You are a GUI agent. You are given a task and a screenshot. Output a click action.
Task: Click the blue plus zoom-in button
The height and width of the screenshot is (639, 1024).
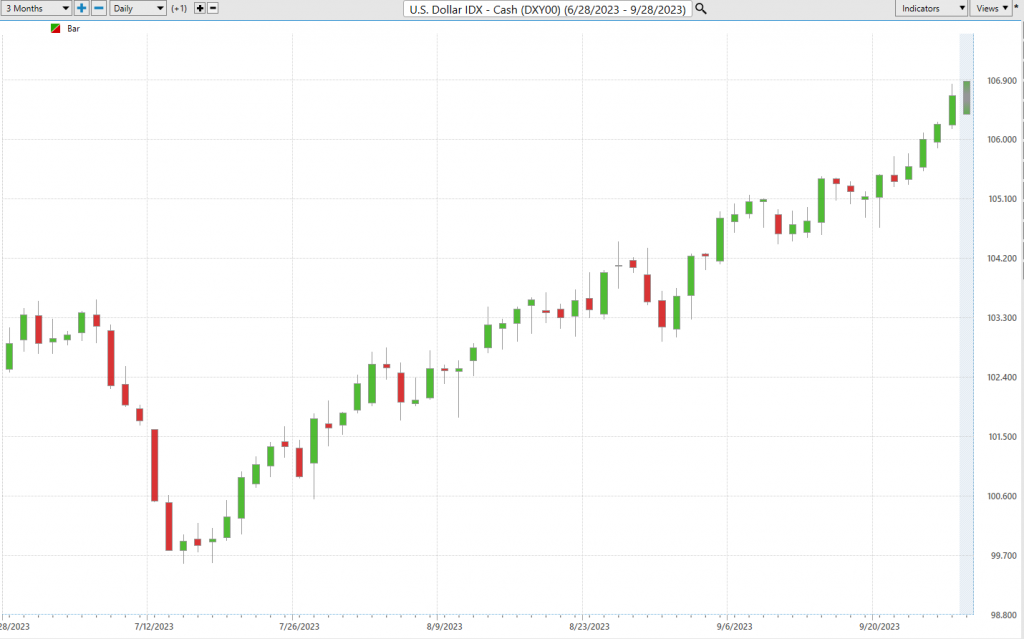(x=82, y=8)
